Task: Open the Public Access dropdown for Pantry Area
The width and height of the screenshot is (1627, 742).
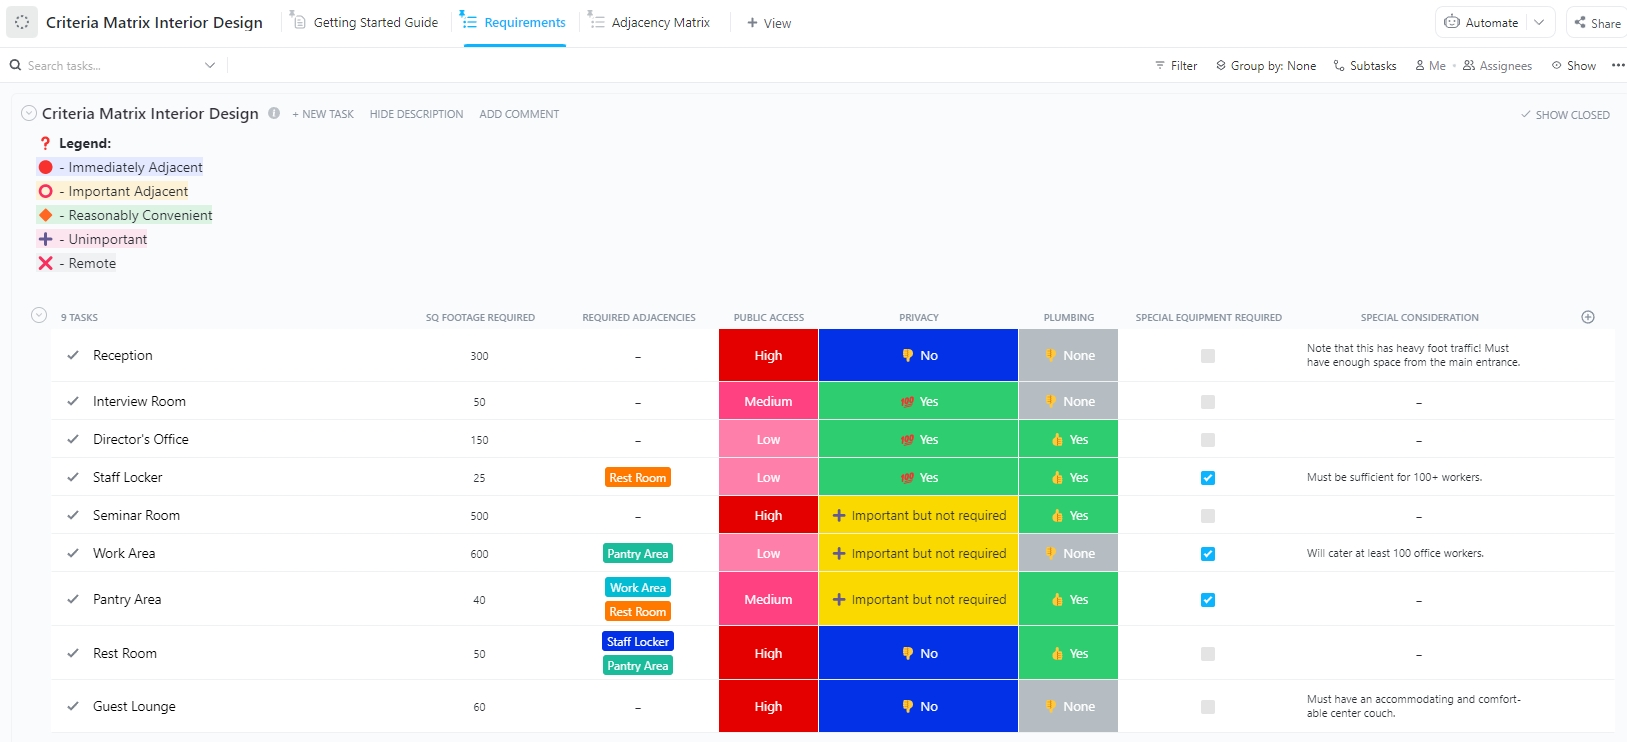Action: (768, 599)
